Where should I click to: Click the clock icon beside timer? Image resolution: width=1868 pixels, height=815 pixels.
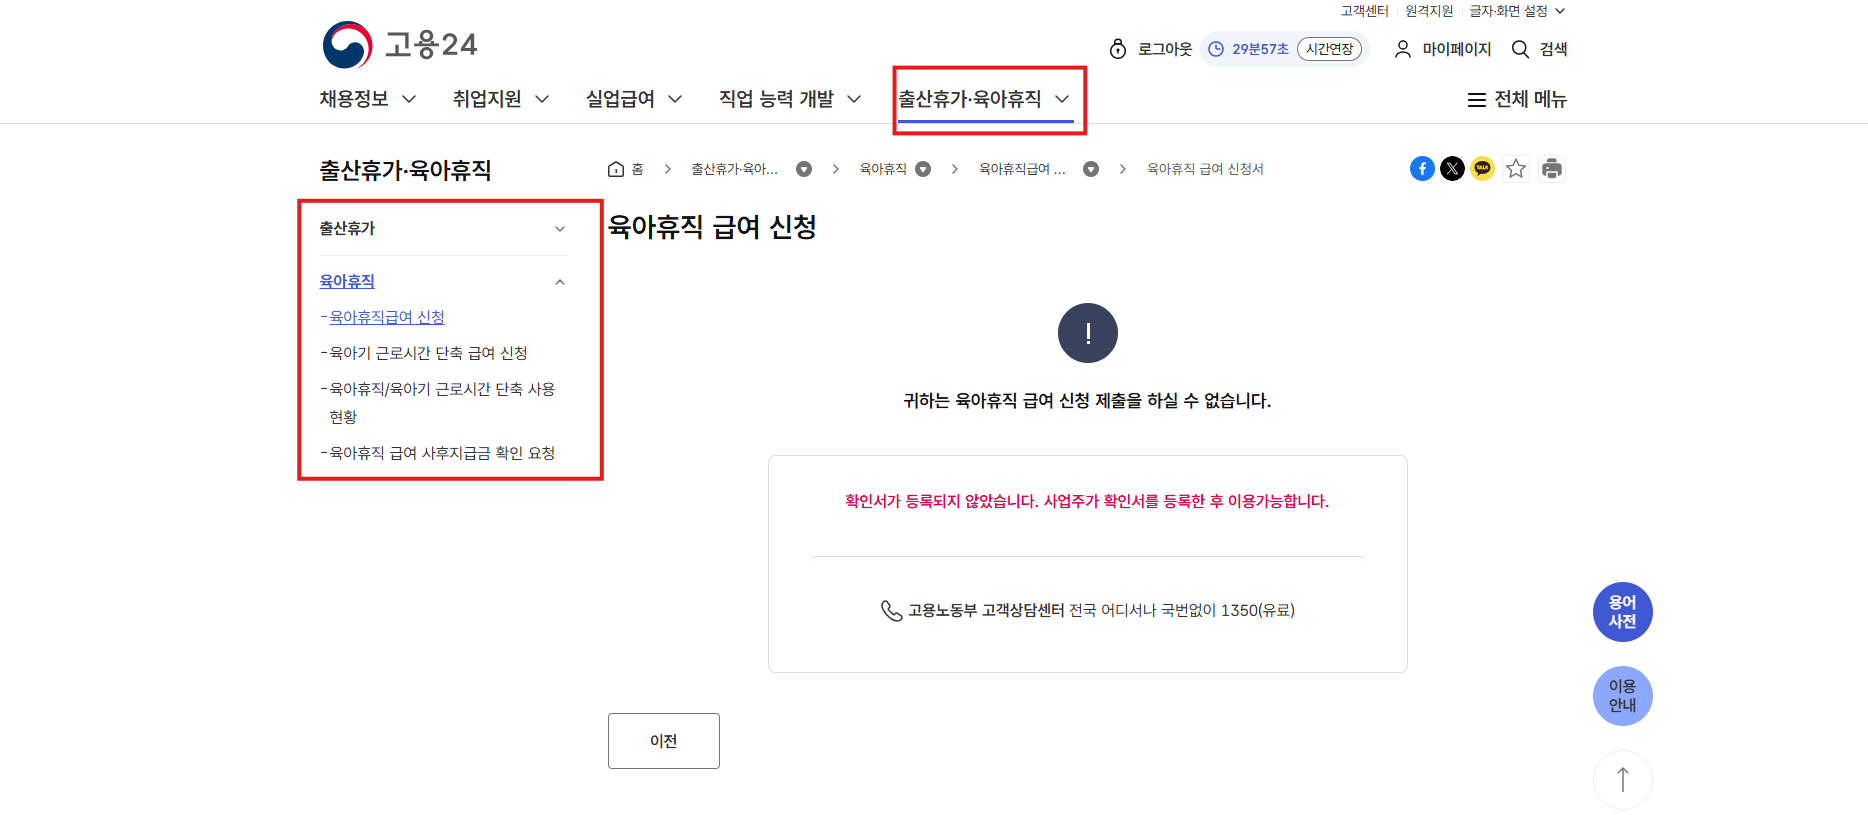click(1216, 49)
